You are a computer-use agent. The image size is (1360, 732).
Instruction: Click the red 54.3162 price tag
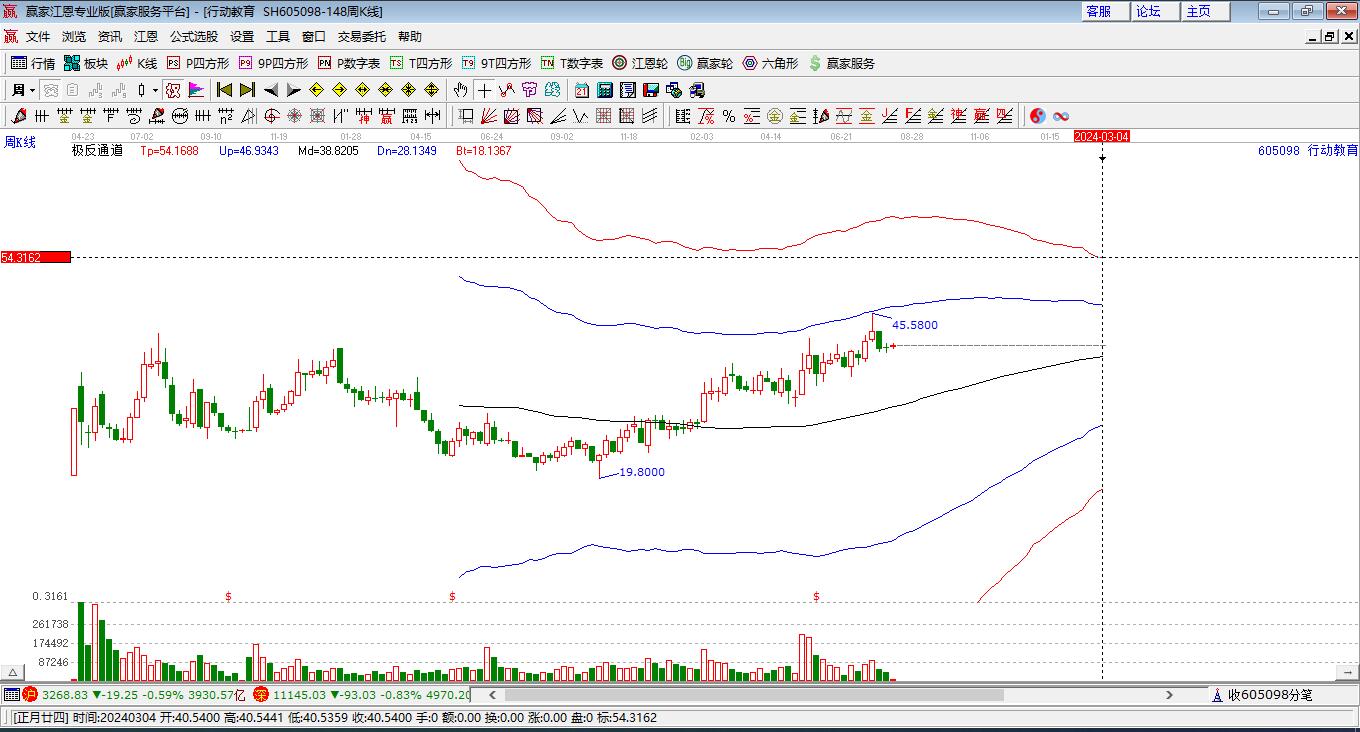click(x=36, y=257)
